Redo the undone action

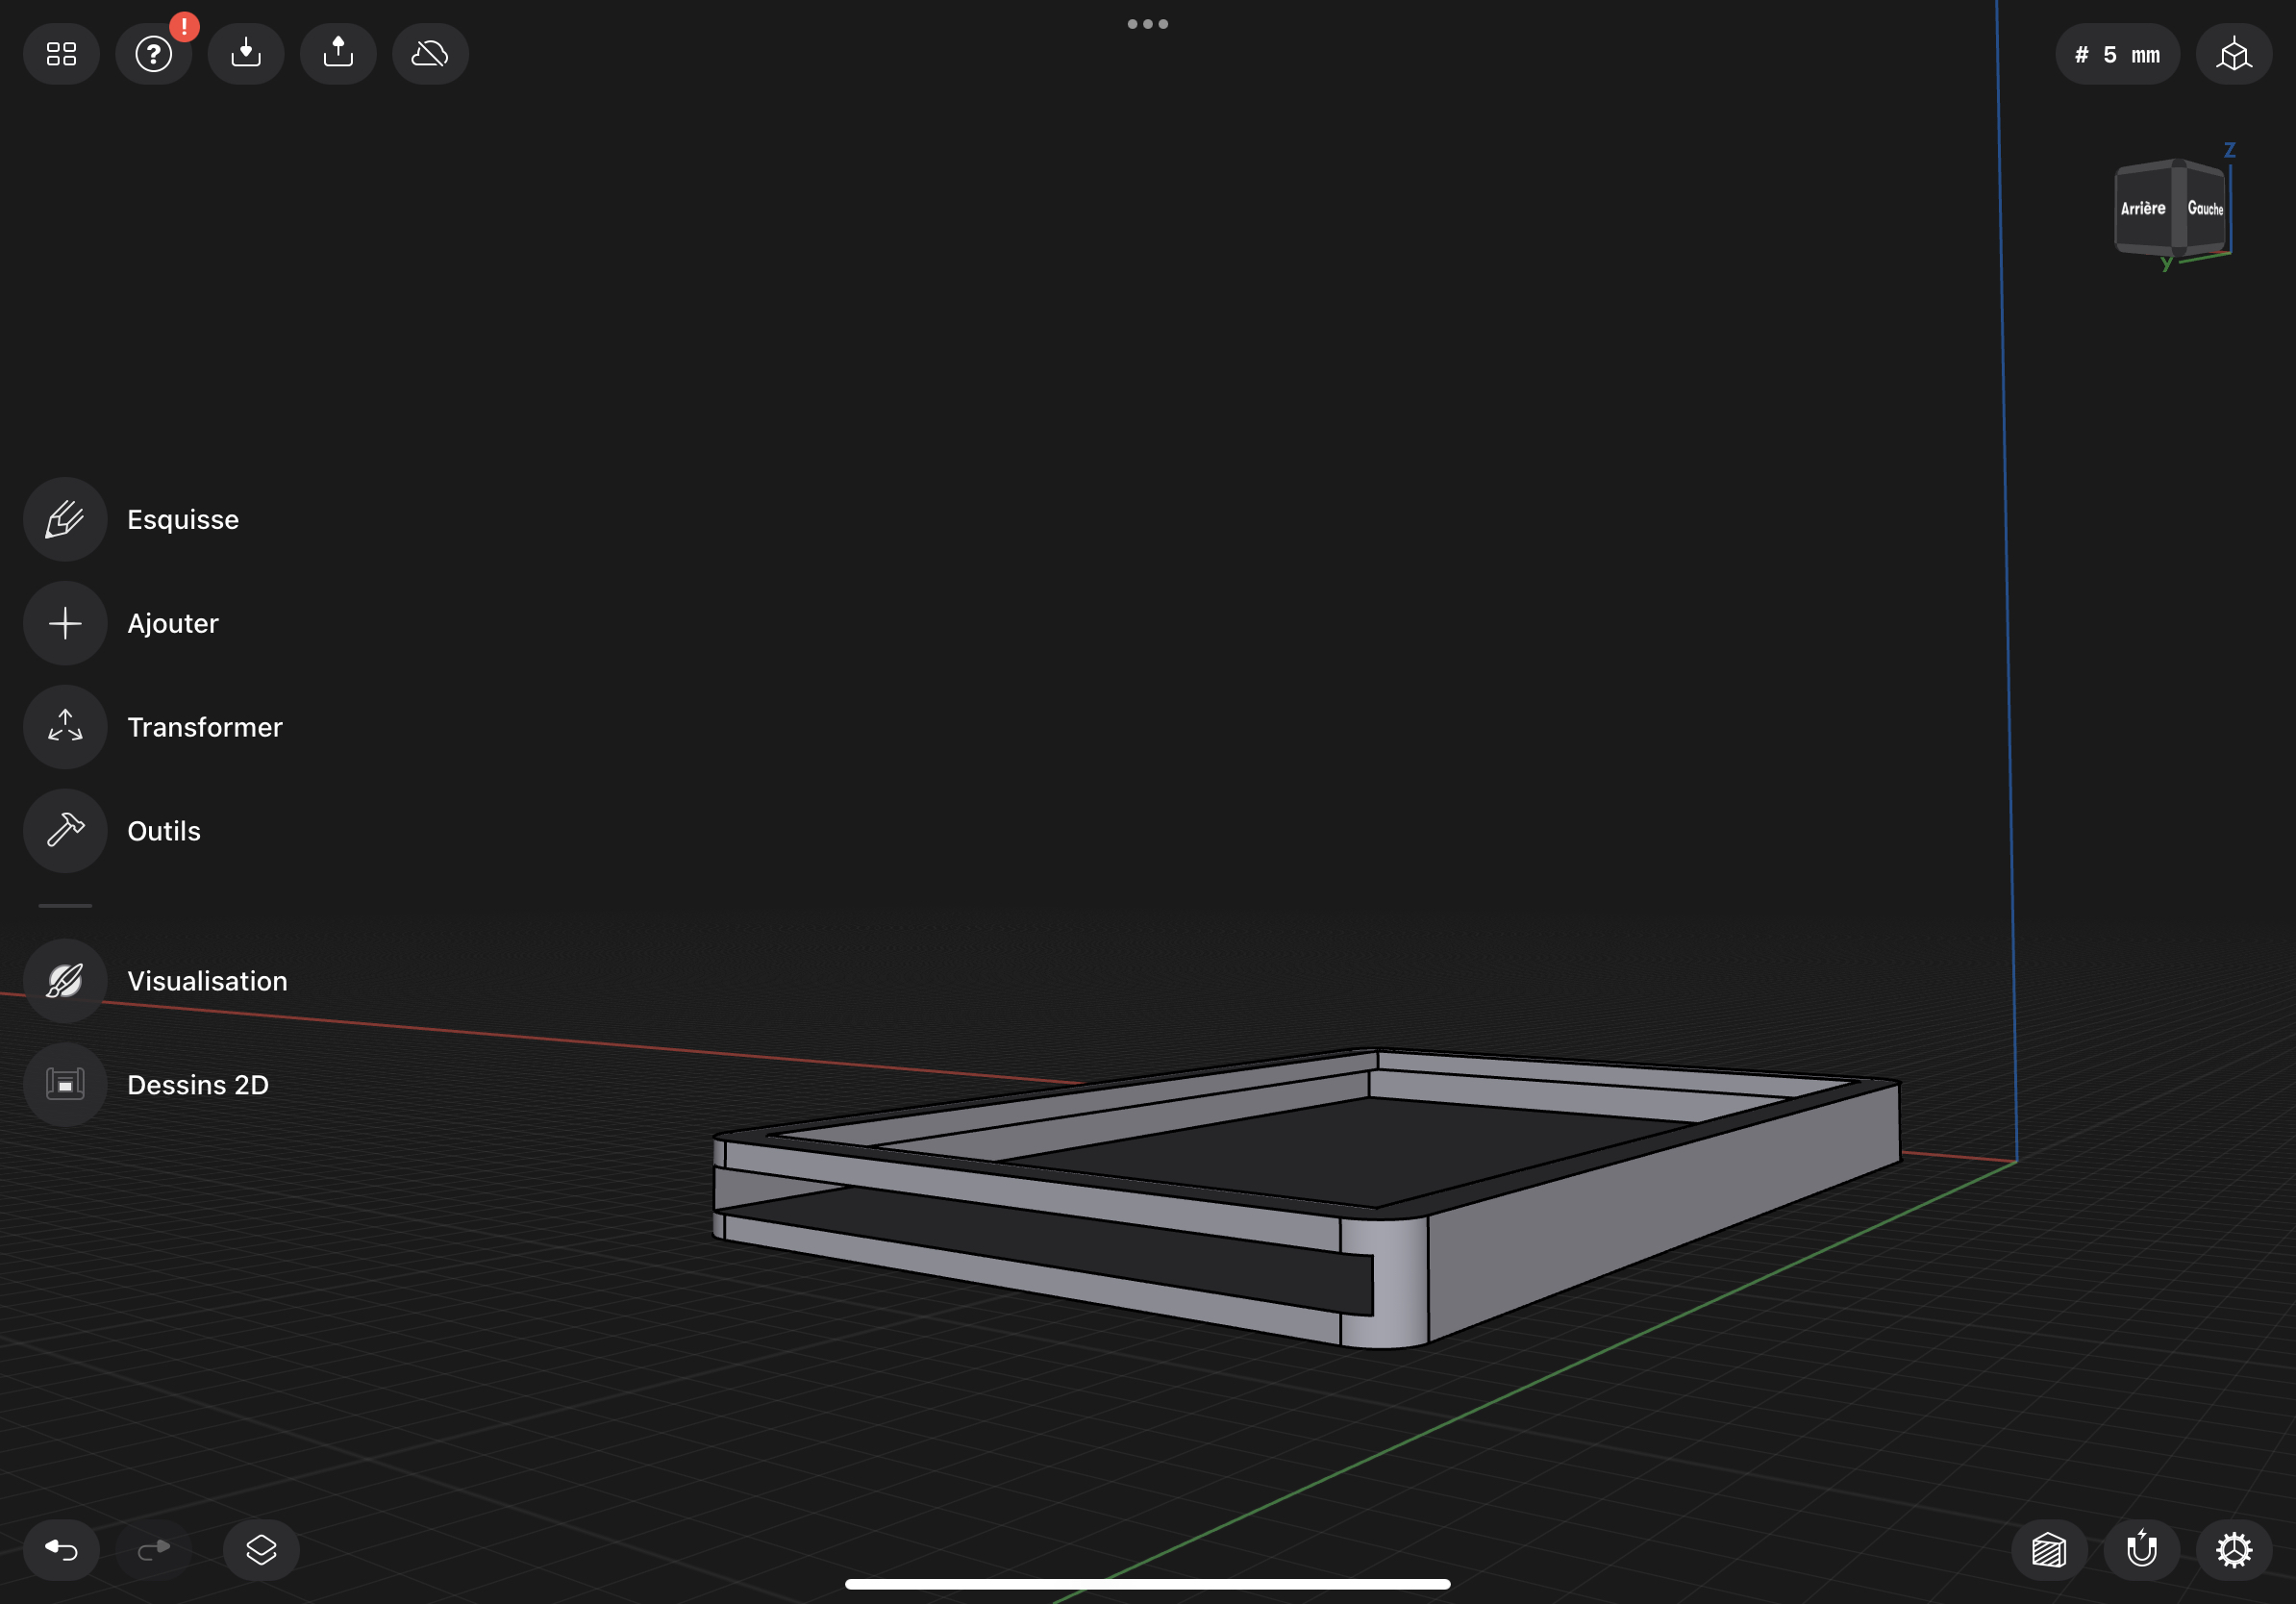pos(154,1550)
